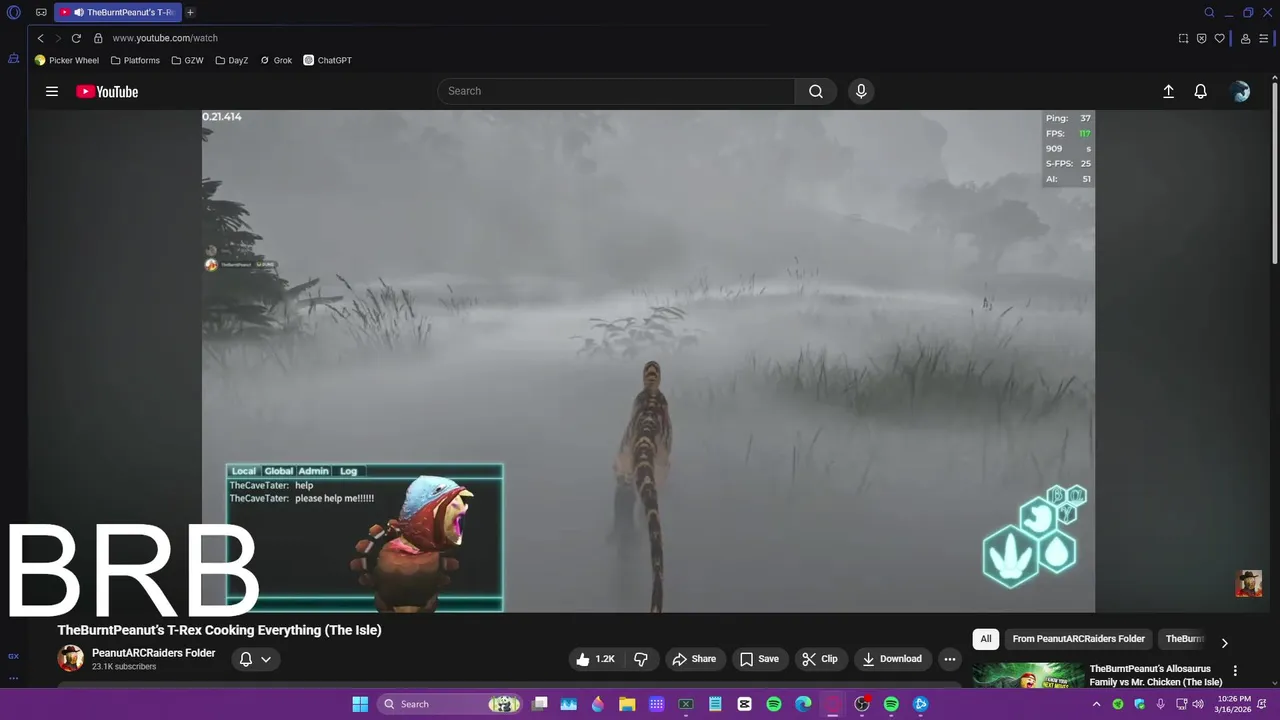1280x720 pixels.
Task: Show hidden system tray icons
Action: click(x=1096, y=704)
